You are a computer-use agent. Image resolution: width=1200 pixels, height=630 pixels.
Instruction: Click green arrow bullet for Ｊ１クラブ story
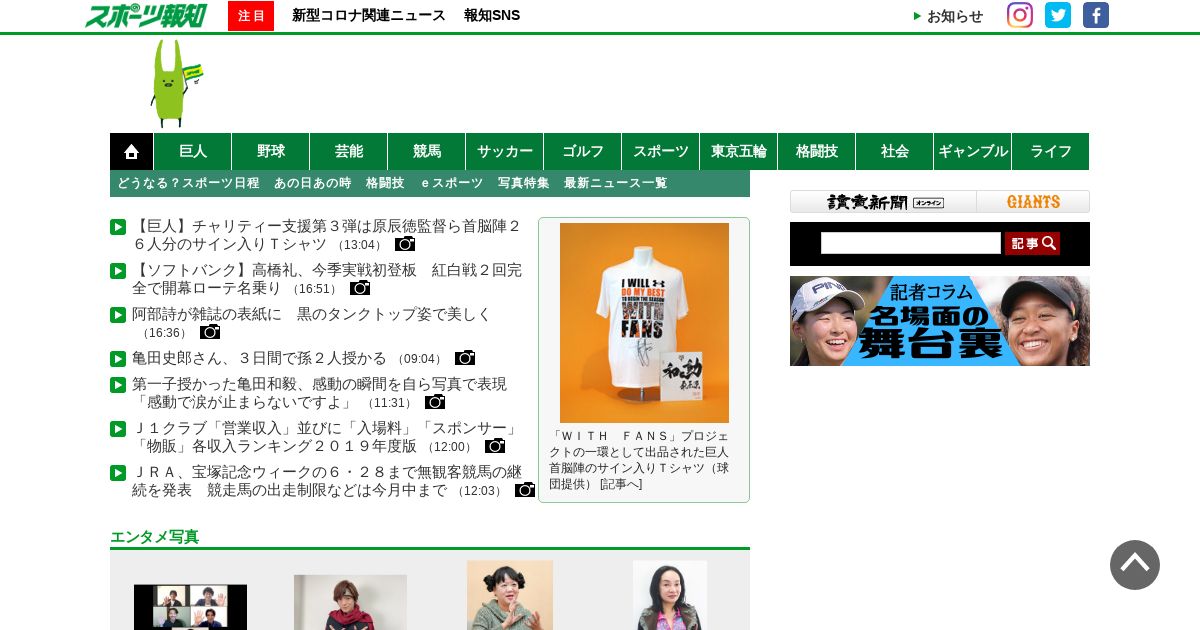pos(118,429)
